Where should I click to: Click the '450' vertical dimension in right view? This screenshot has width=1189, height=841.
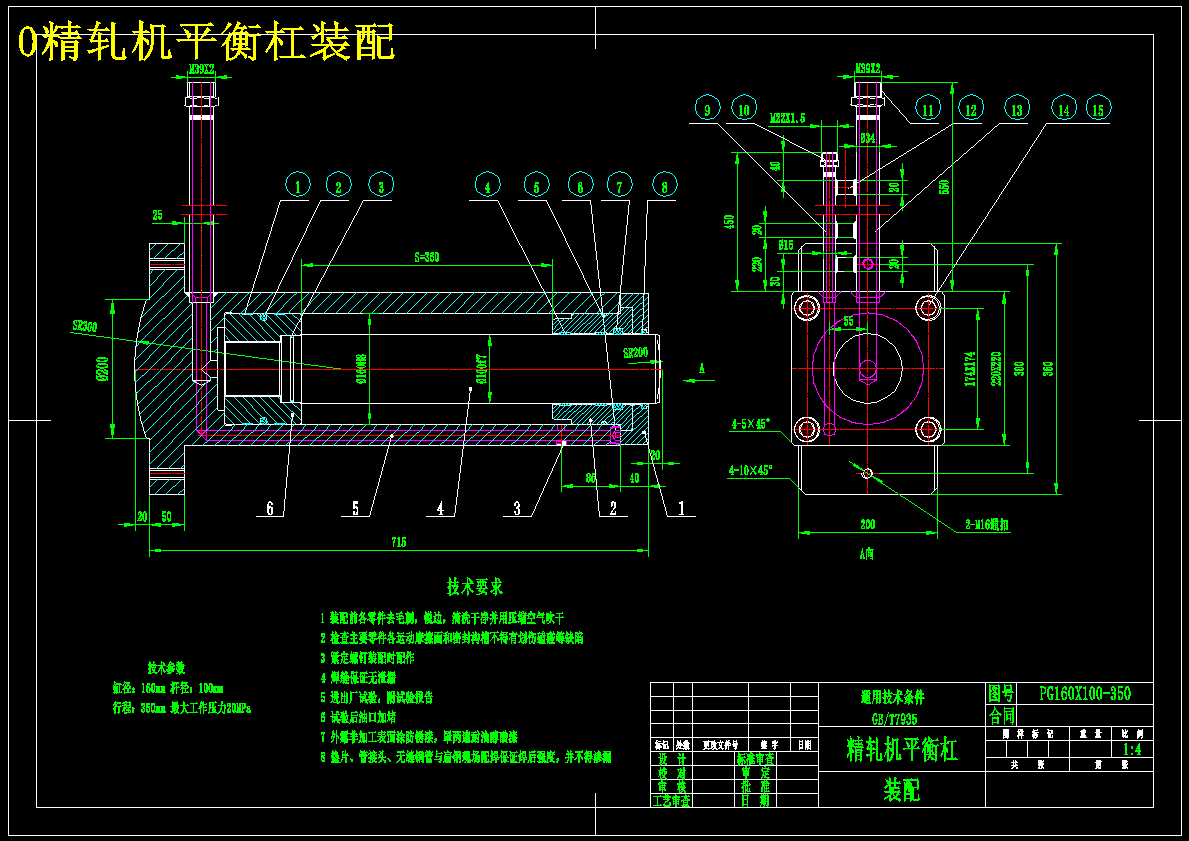point(729,221)
